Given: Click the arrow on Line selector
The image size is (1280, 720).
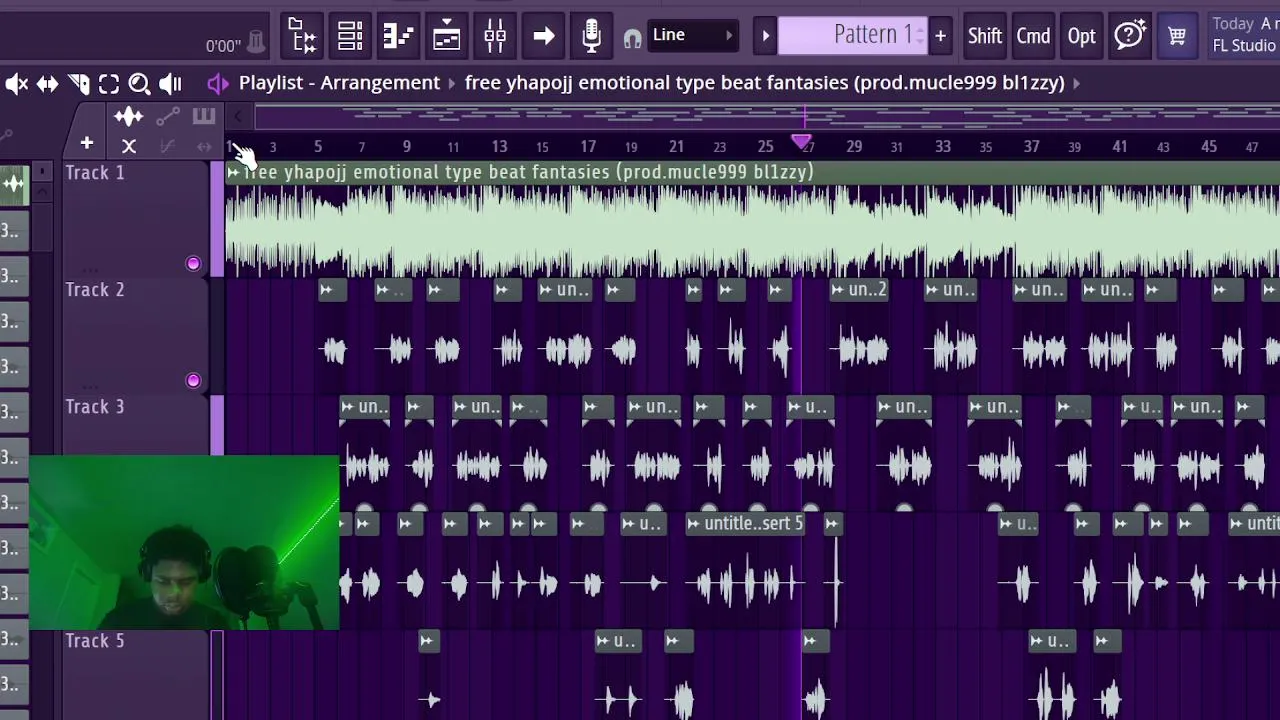Looking at the screenshot, I should coord(729,36).
